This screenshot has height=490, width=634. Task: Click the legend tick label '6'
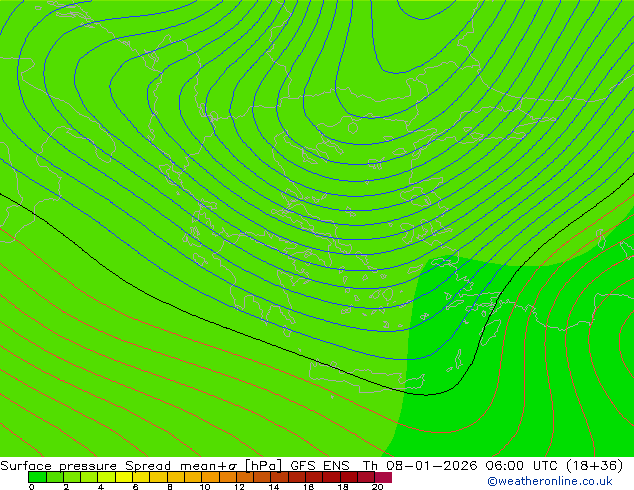[135, 487]
